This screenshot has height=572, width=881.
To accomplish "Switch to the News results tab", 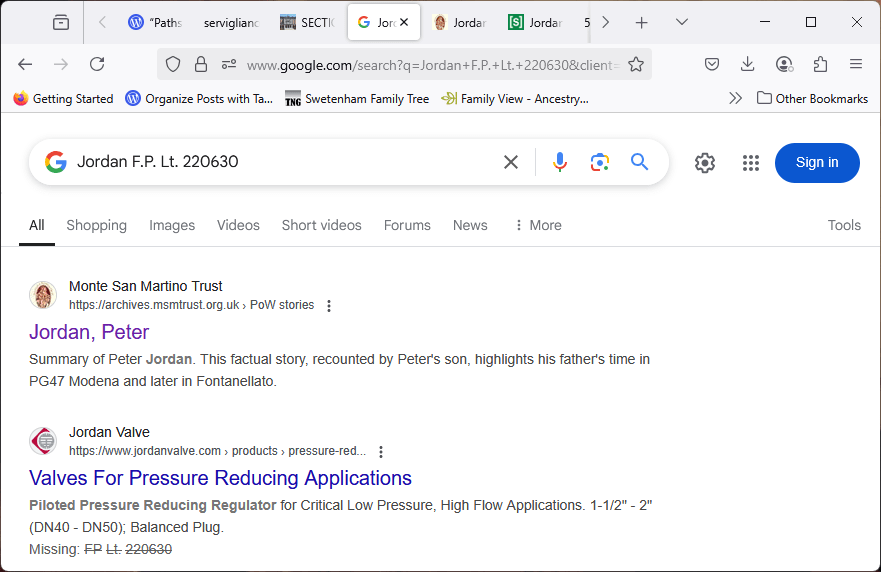I will pyautogui.click(x=470, y=225).
